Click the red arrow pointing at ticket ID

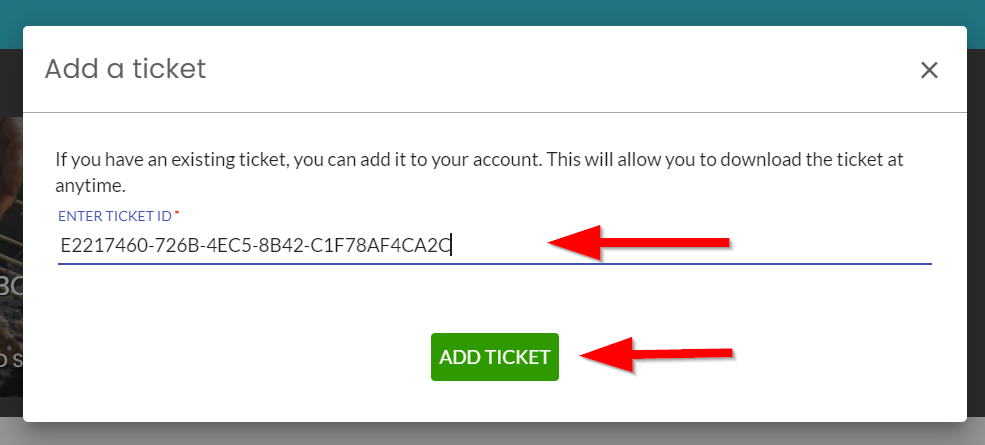coord(638,243)
